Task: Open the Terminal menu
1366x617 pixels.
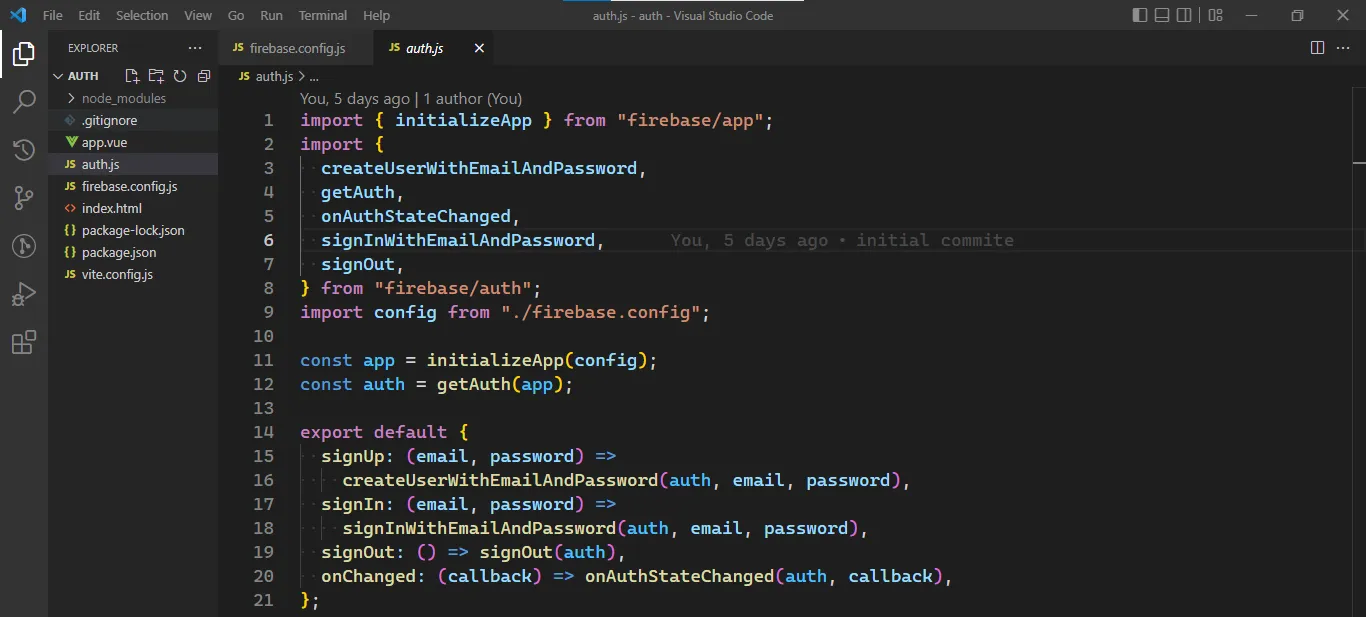Action: click(x=322, y=15)
